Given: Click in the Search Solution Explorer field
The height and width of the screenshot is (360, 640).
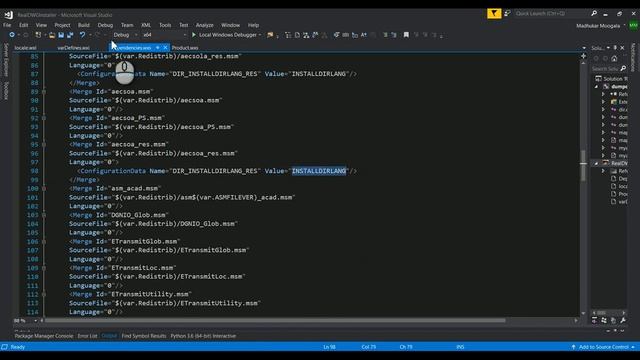Looking at the screenshot, I should pyautogui.click(x=605, y=69).
